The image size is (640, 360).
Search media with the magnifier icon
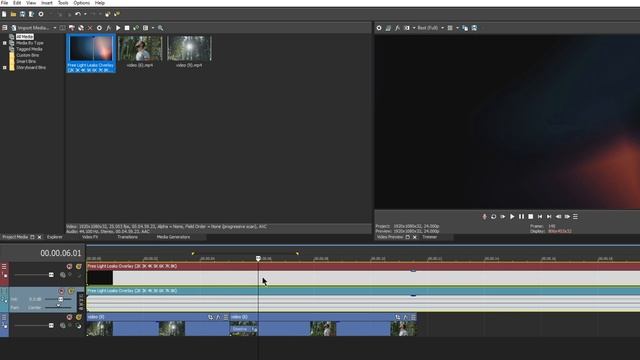(x=160, y=28)
